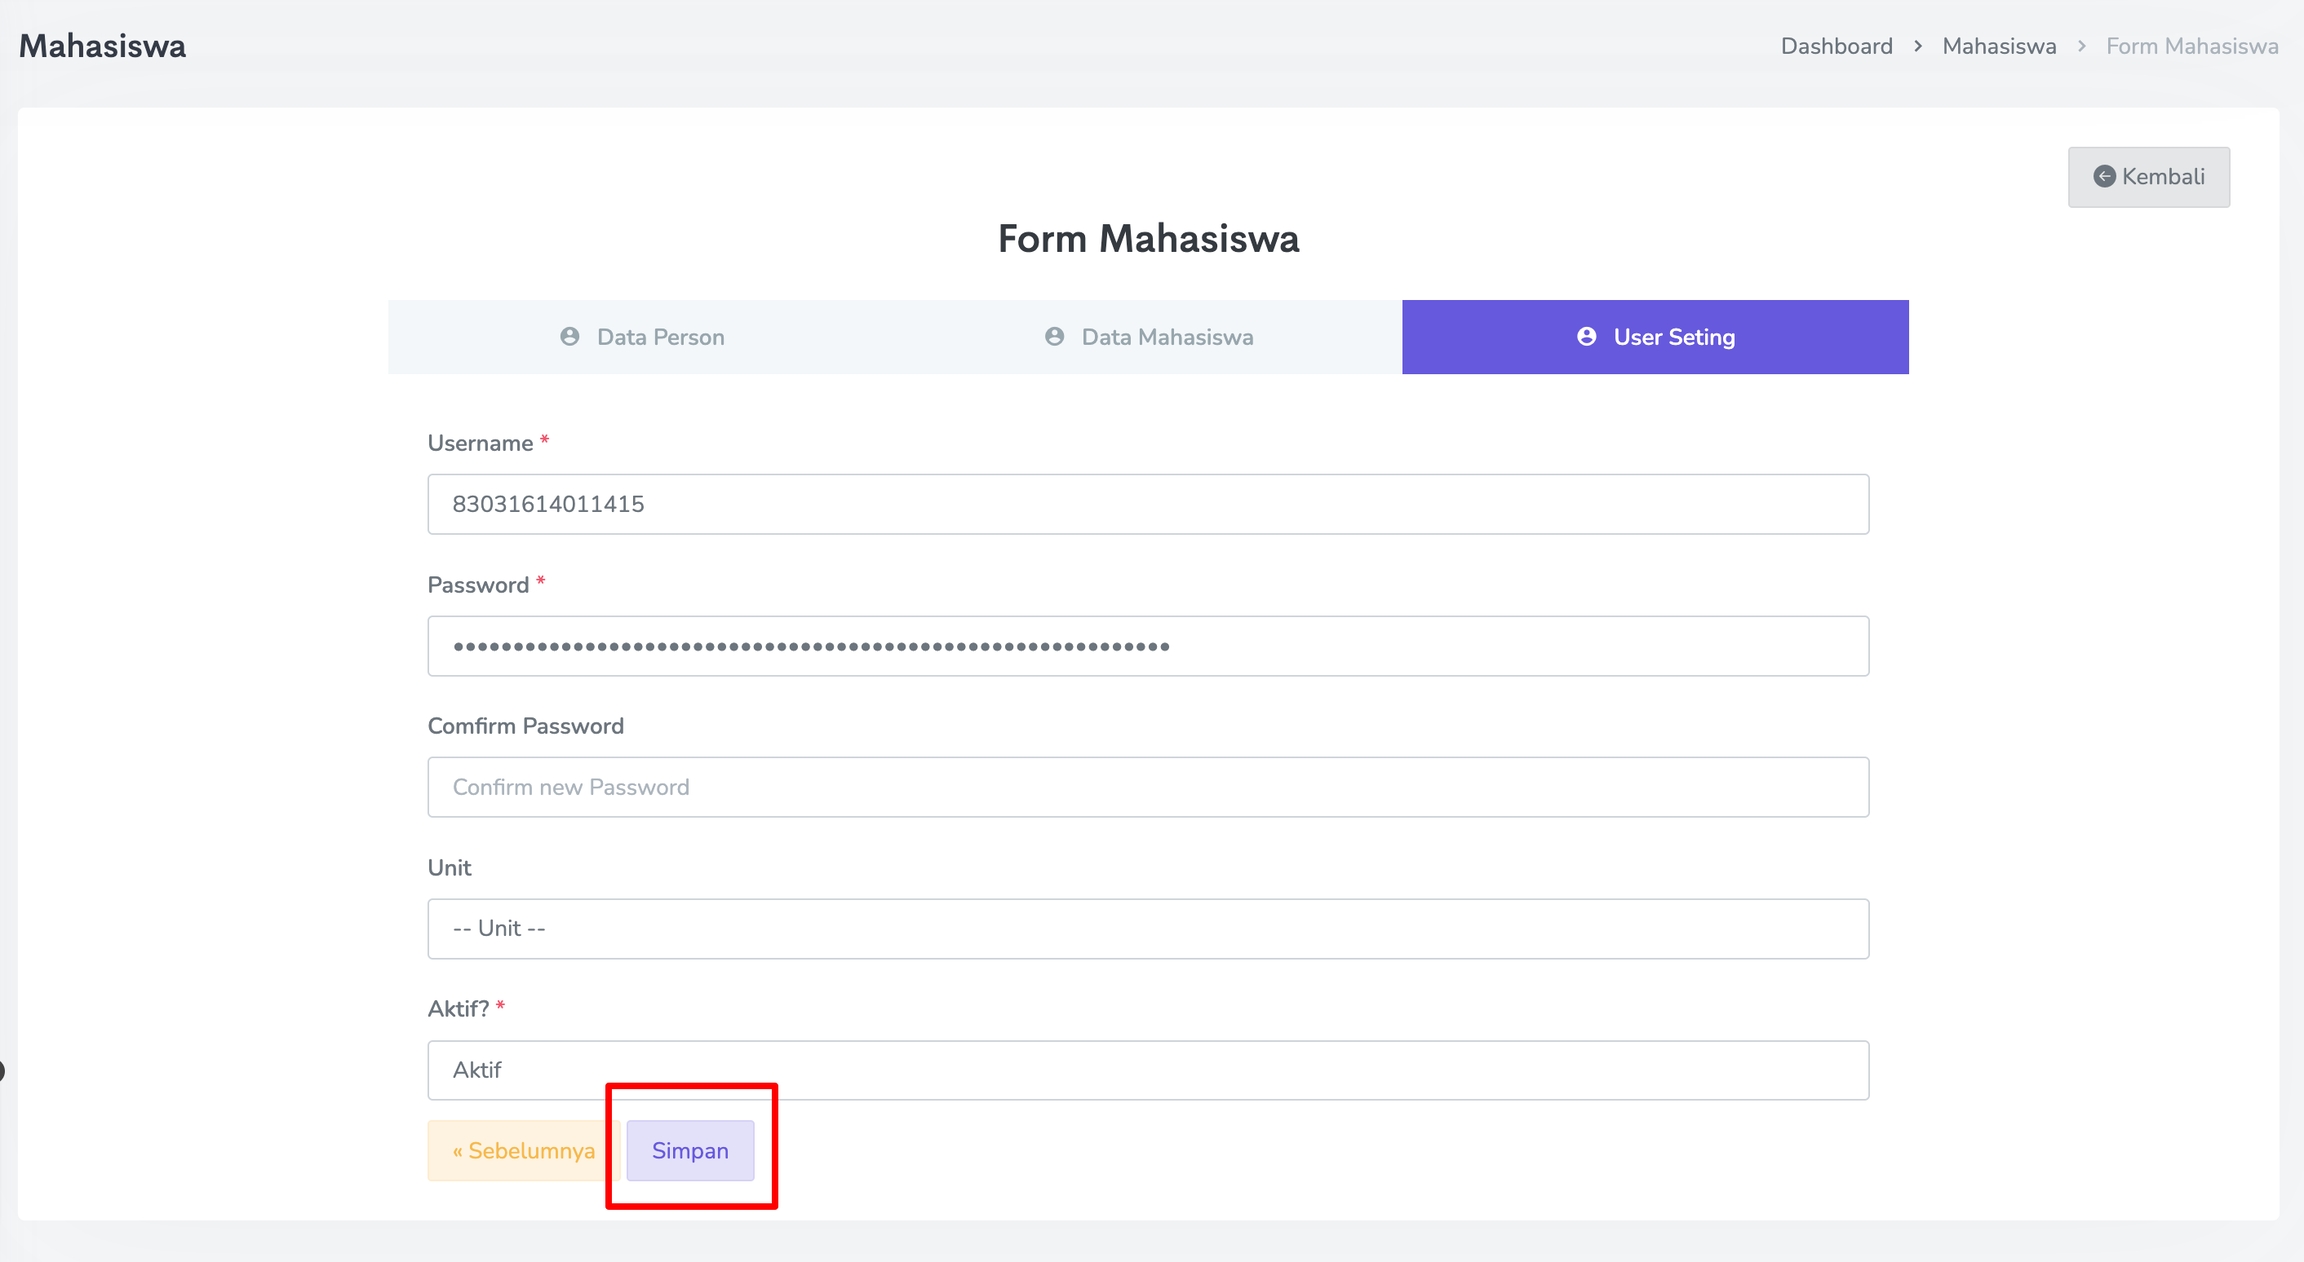Viewport: 2304px width, 1262px height.
Task: Focus the Username input field
Action: tap(1148, 504)
